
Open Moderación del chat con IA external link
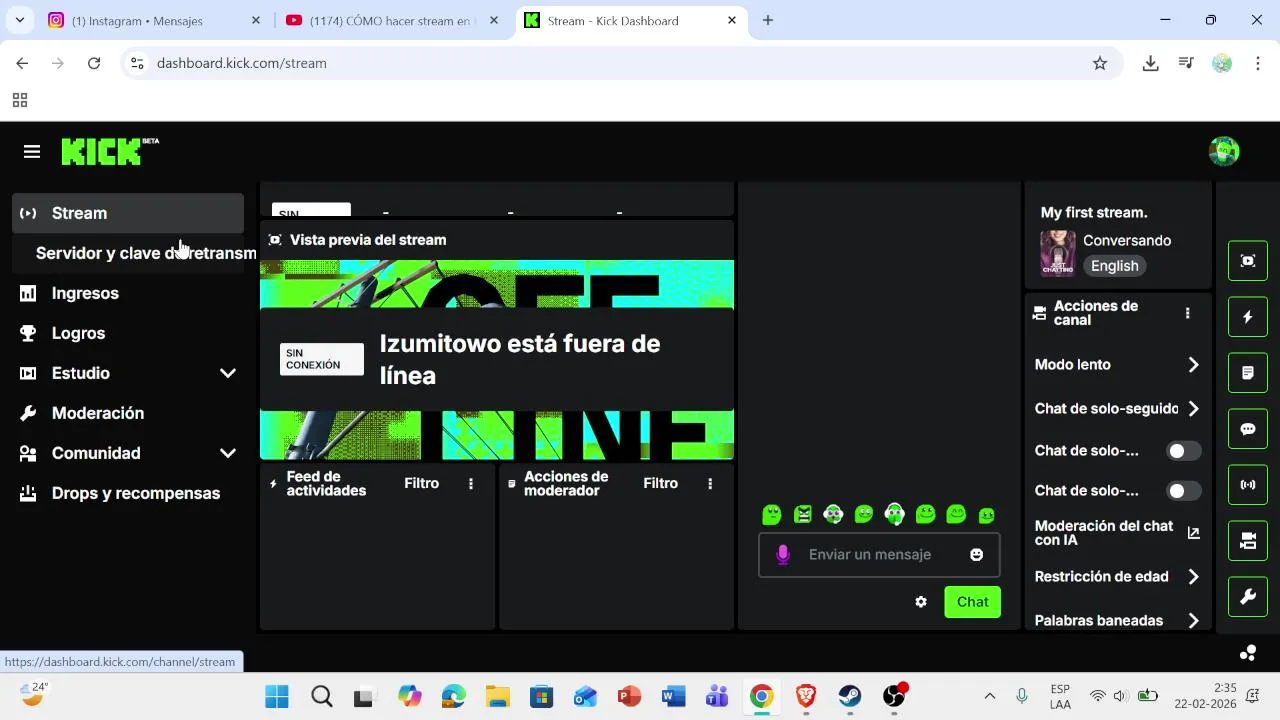click(x=1193, y=533)
